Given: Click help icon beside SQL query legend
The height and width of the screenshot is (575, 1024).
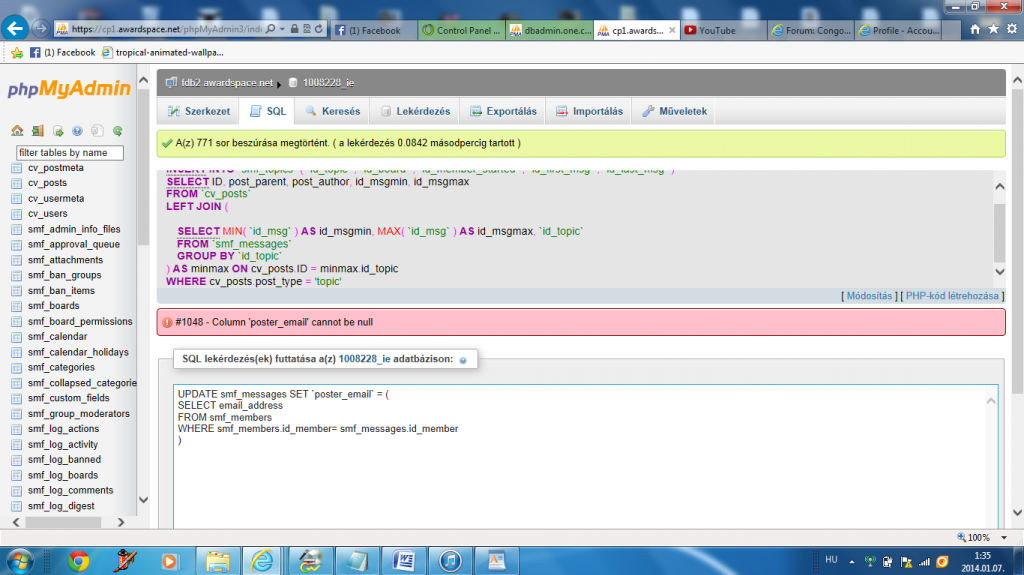Looking at the screenshot, I should (463, 360).
